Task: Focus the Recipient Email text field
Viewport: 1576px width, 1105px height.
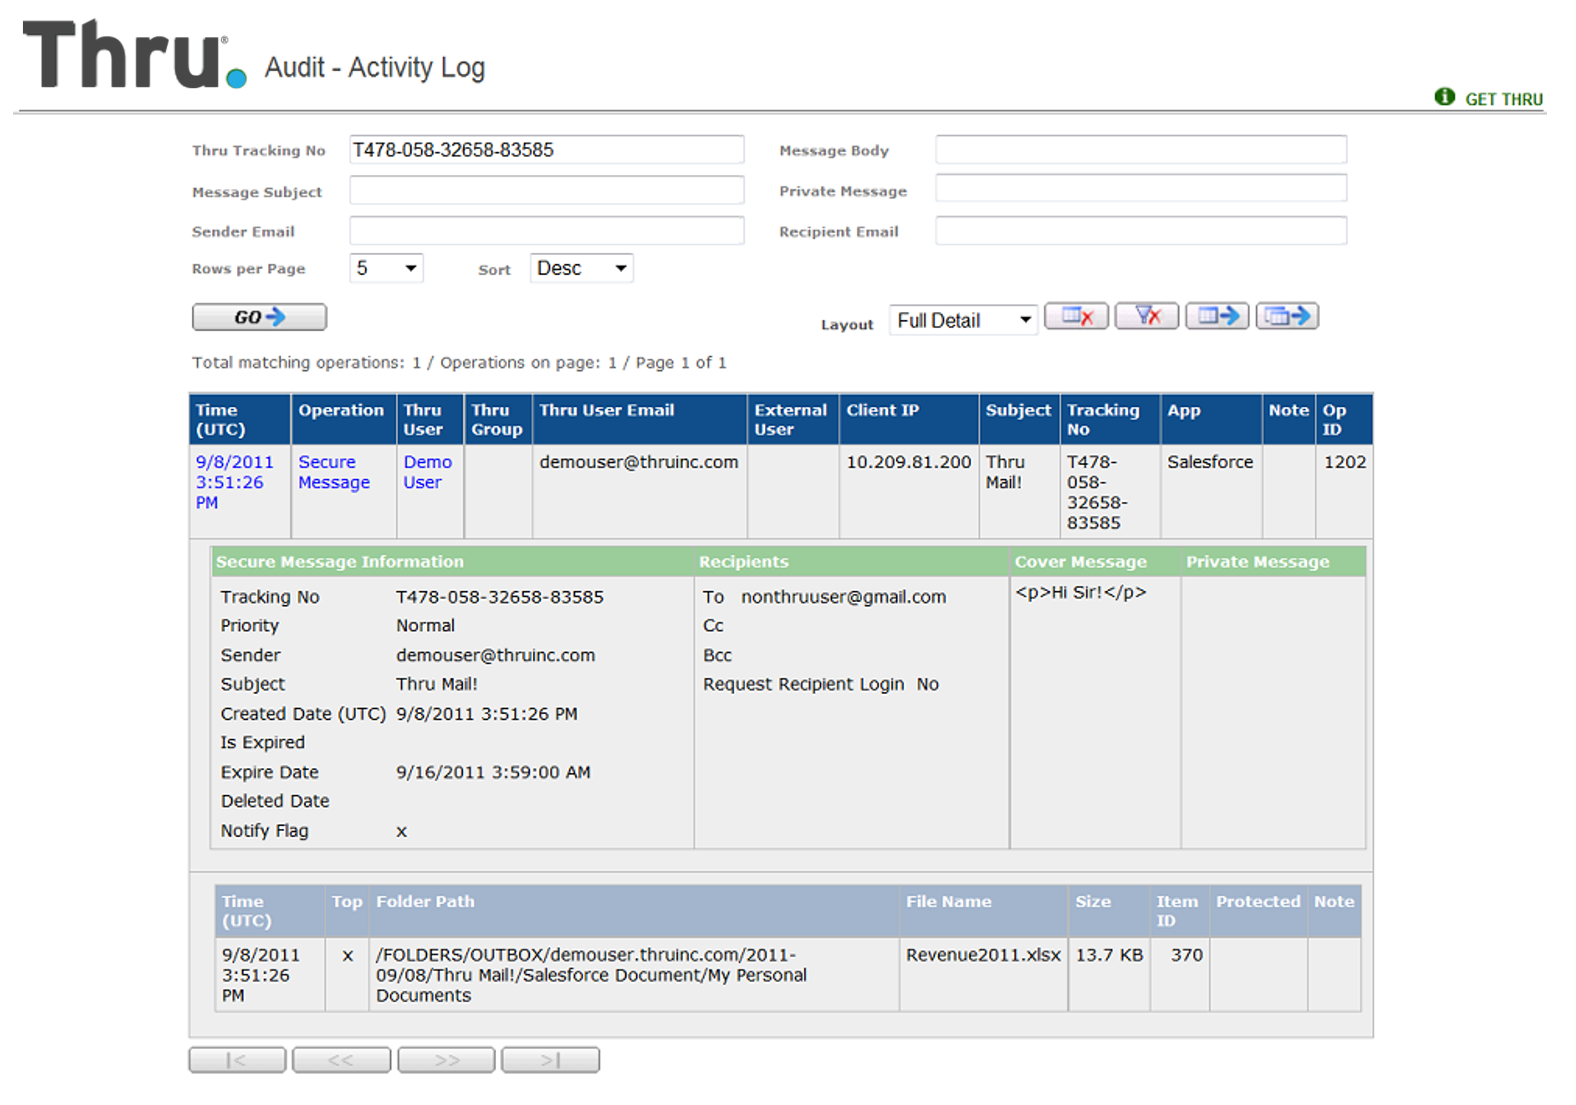Action: pyautogui.click(x=1140, y=231)
